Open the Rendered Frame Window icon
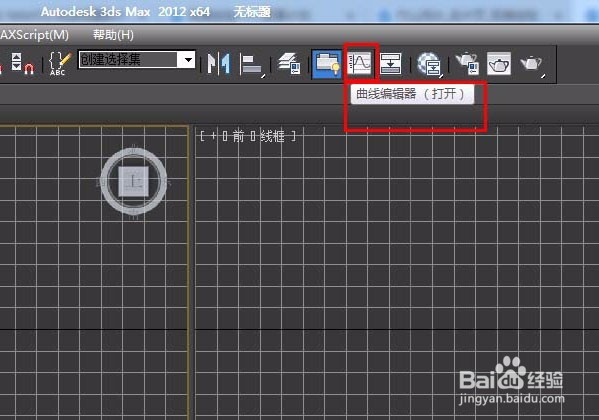Screen dimensions: 599x420 click(x=499, y=64)
